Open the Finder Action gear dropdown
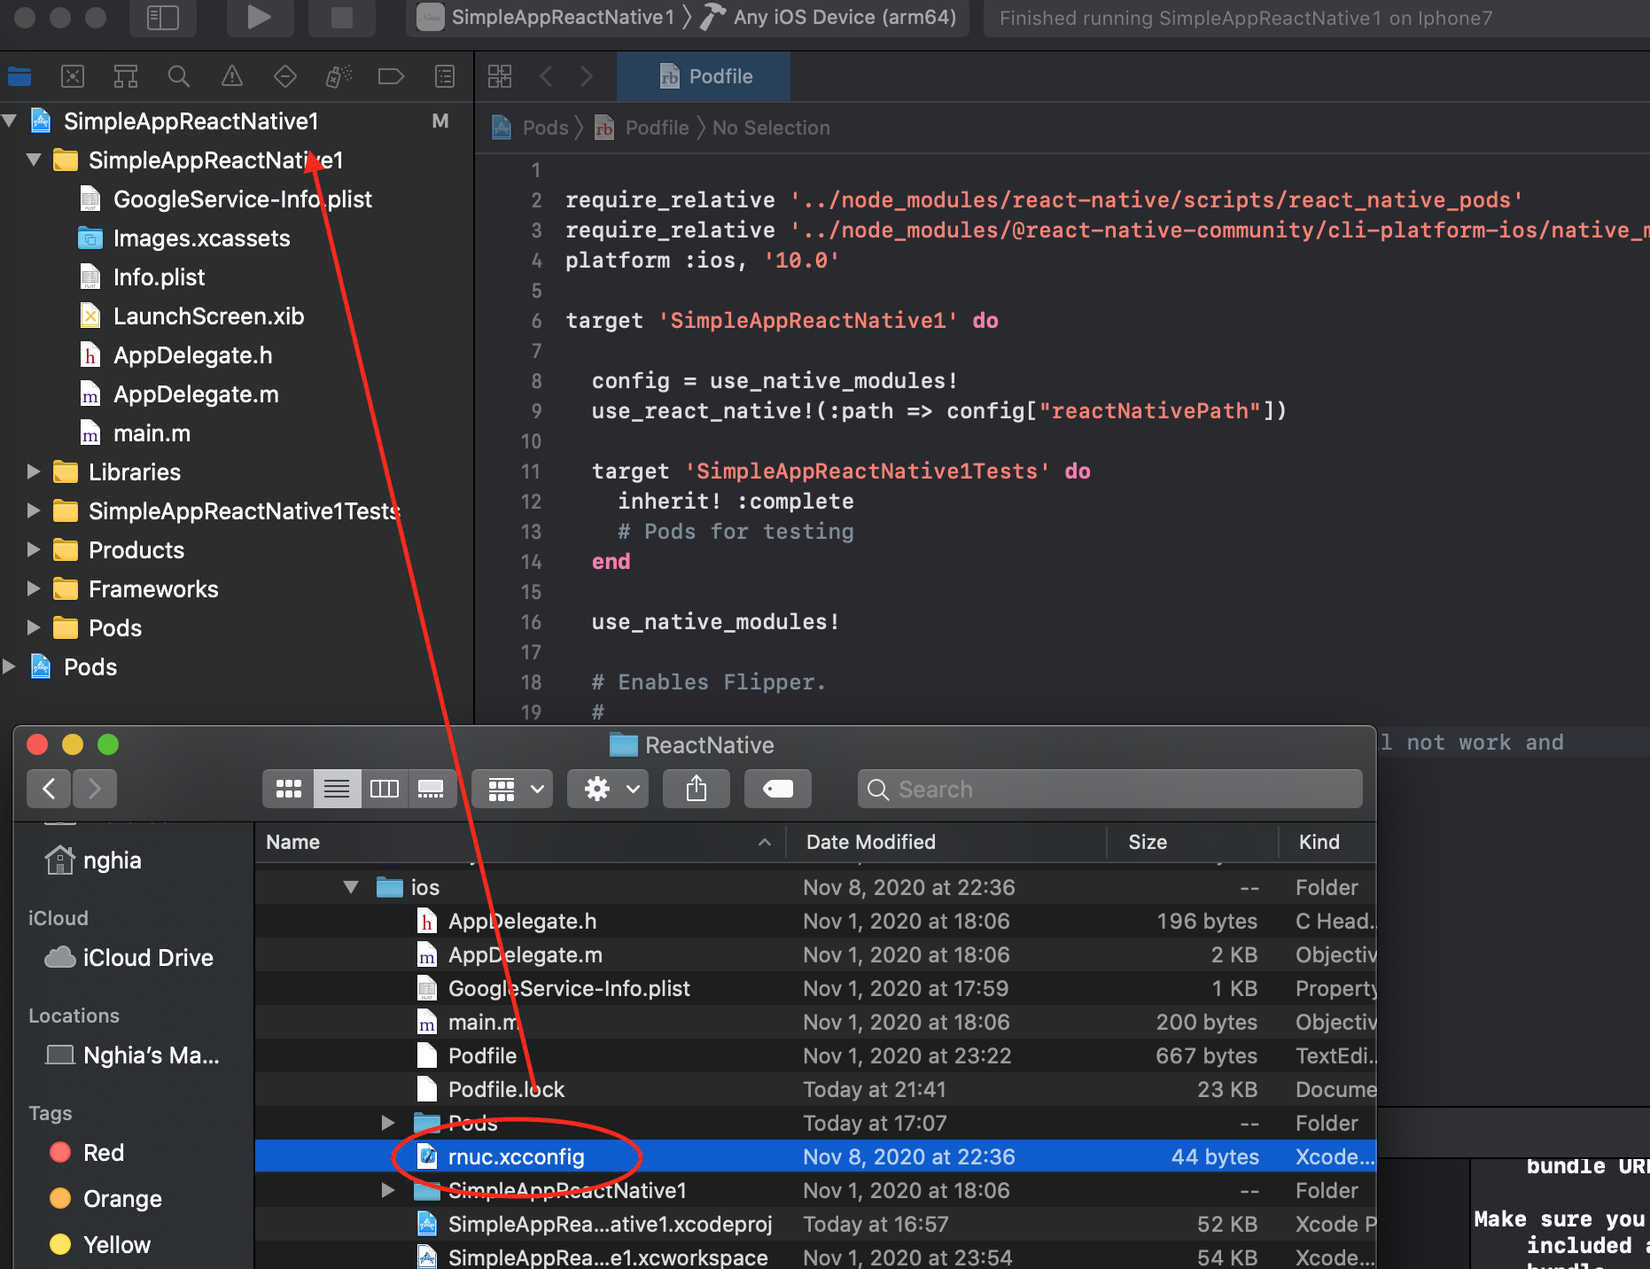Screen dimensions: 1650x1269 click(608, 789)
